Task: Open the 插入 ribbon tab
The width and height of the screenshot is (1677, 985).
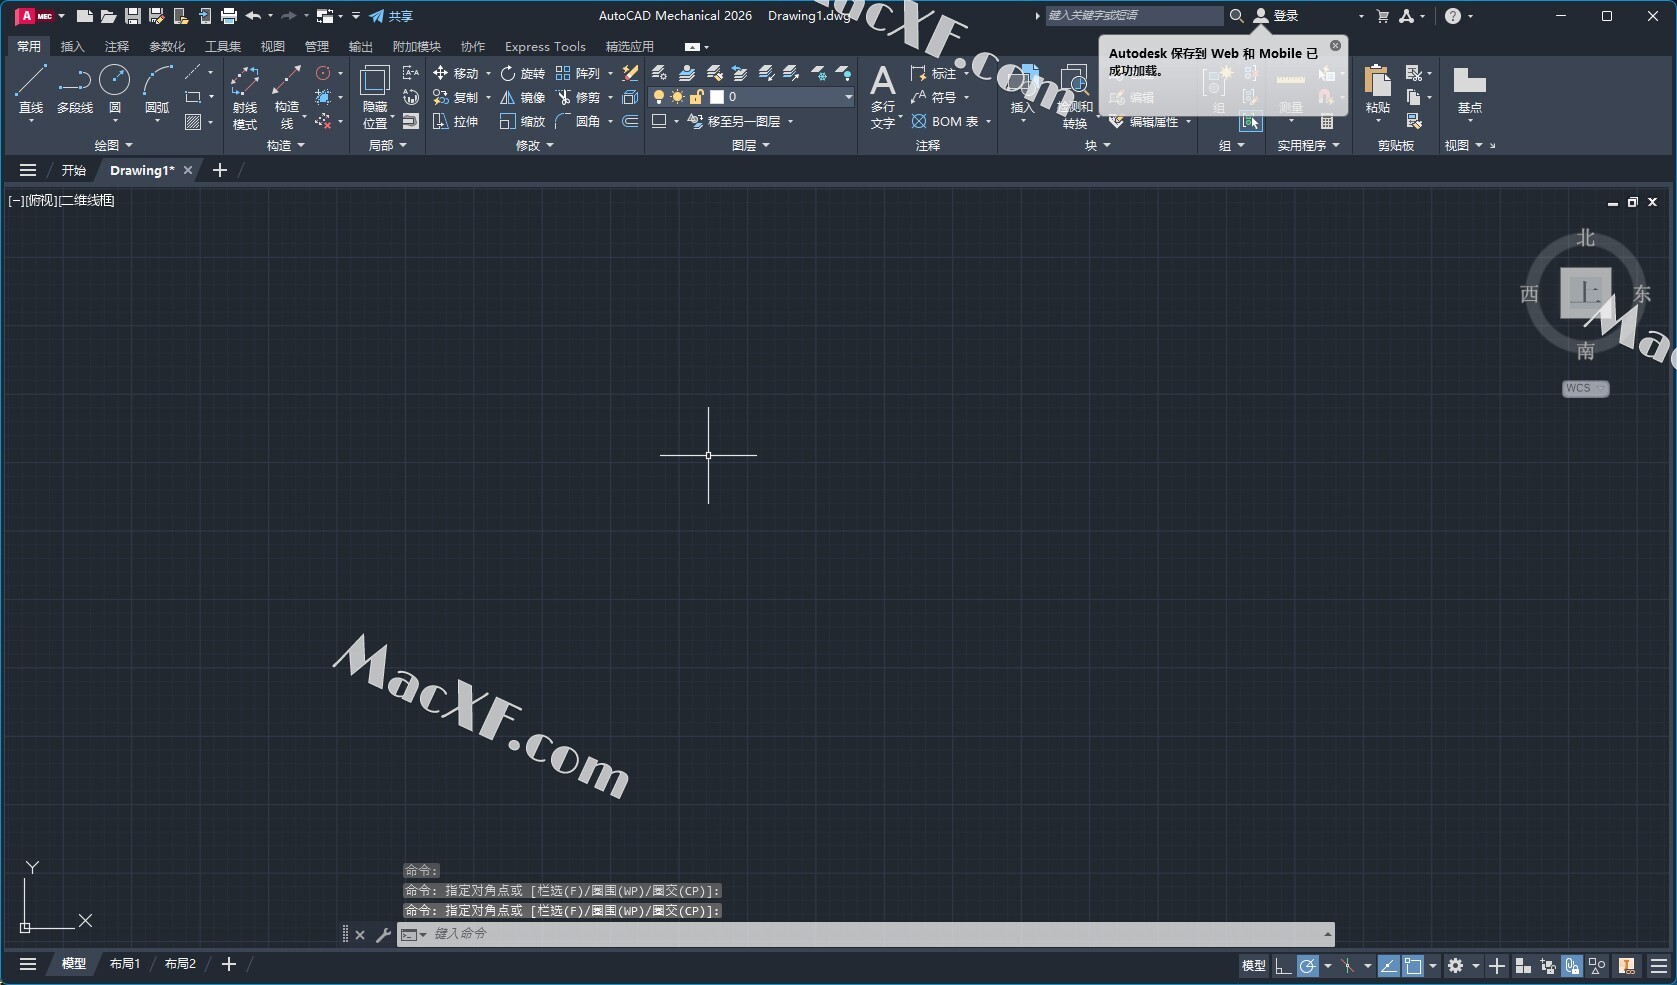Action: [x=73, y=46]
